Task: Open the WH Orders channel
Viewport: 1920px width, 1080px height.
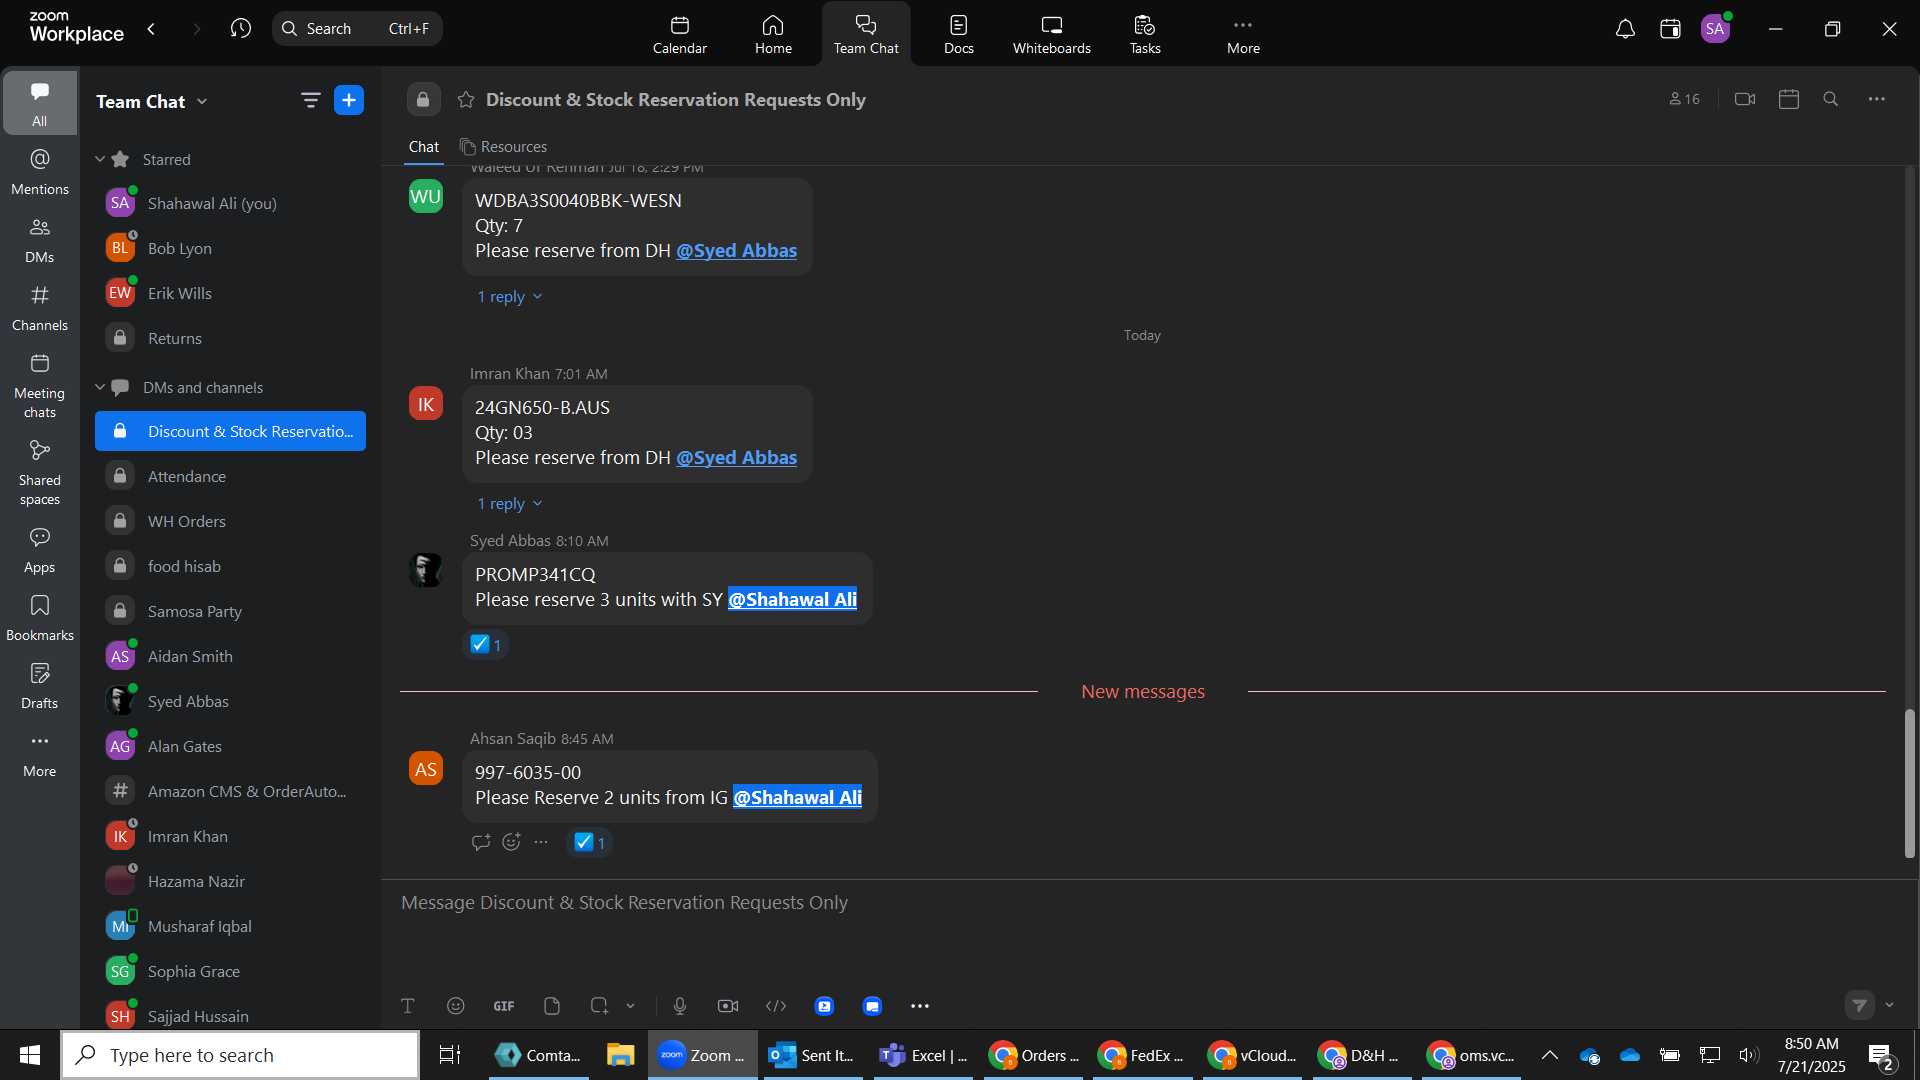Action: [x=230, y=521]
